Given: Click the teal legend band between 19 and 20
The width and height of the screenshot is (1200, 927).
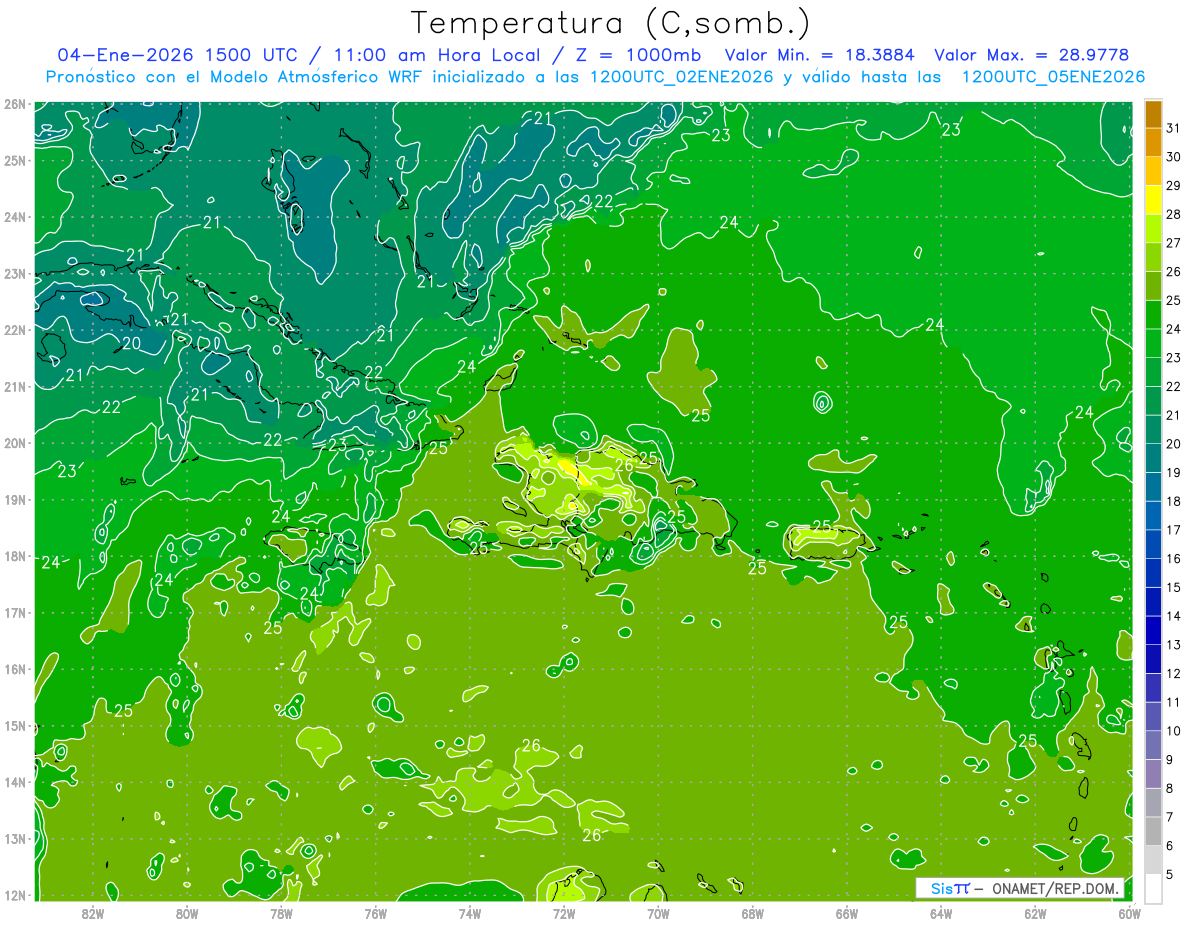Looking at the screenshot, I should tap(1153, 458).
